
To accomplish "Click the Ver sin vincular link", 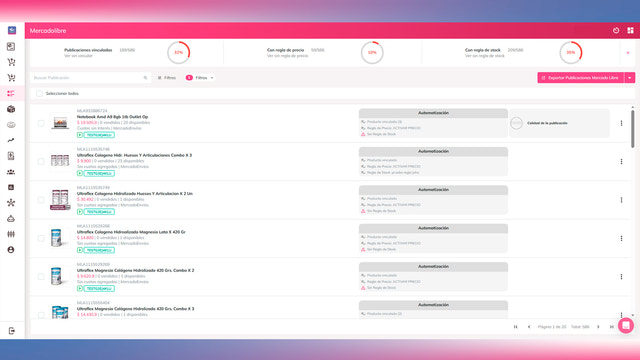I will 78,56.
